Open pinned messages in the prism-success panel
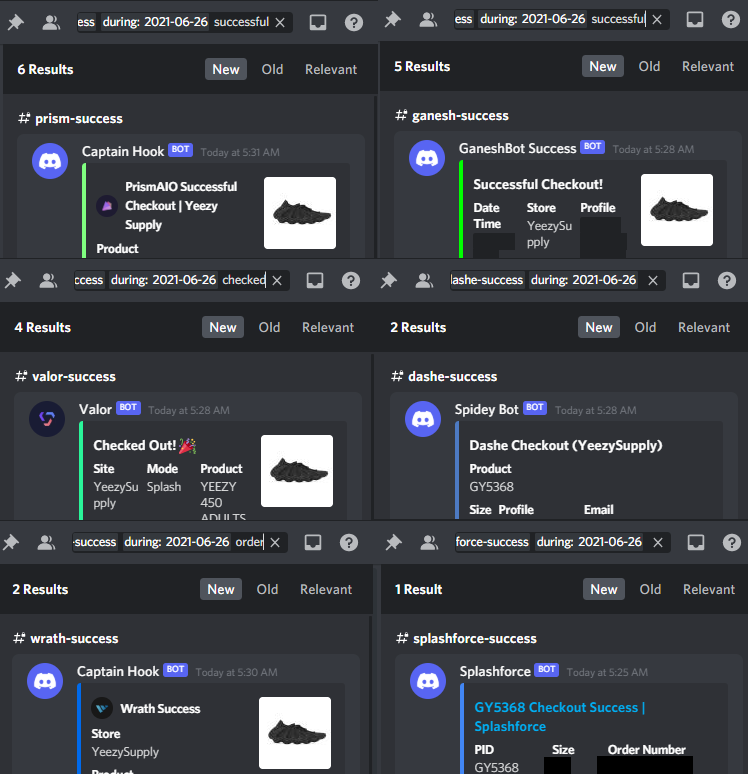The image size is (748, 774). coord(16,22)
